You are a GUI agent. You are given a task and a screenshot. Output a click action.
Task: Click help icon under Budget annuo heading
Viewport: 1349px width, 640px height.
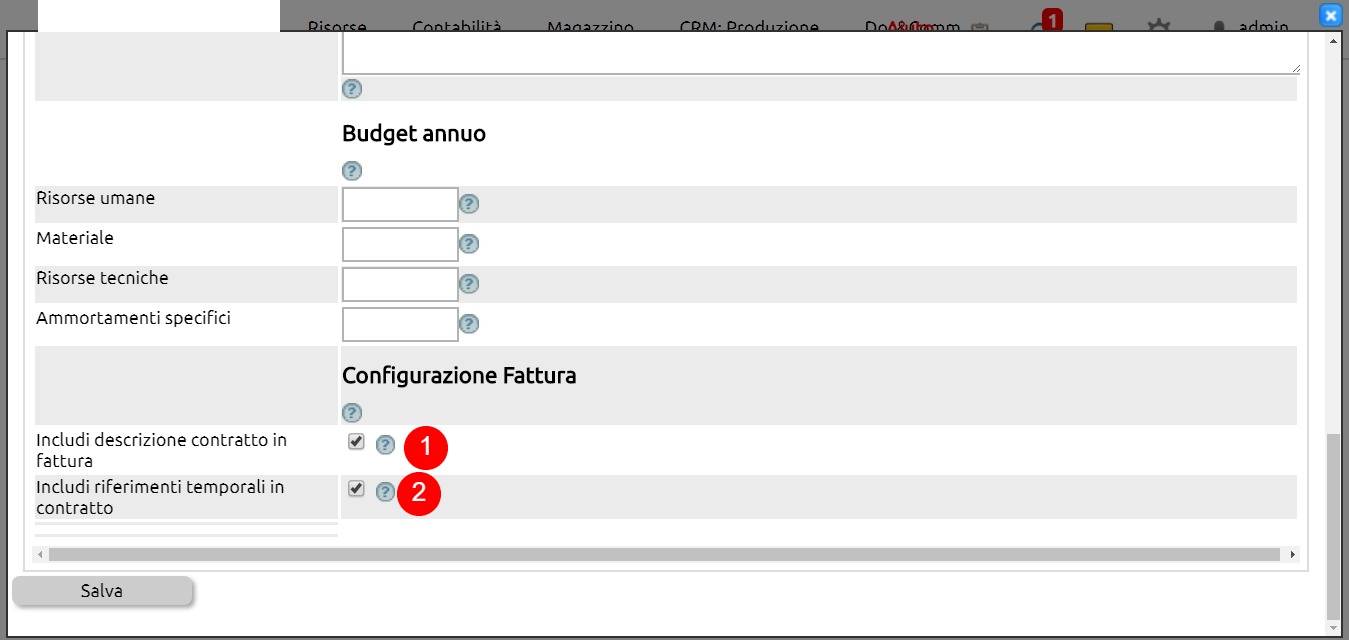(352, 171)
